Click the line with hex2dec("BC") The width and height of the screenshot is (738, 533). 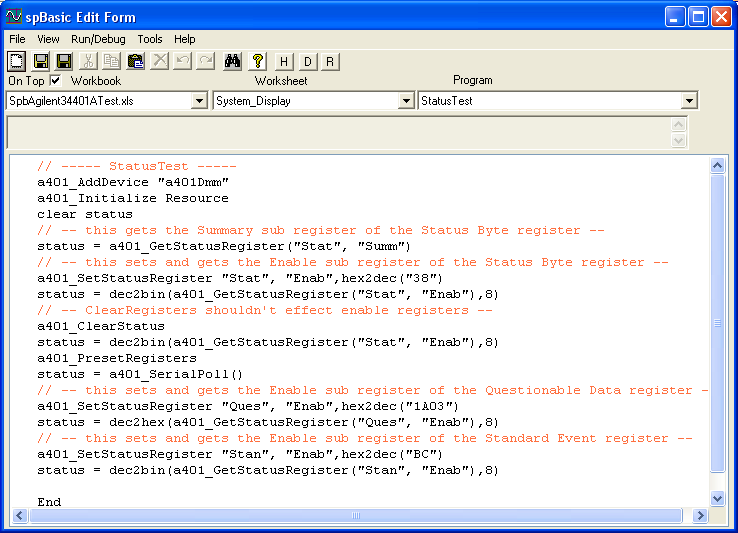tap(240, 454)
